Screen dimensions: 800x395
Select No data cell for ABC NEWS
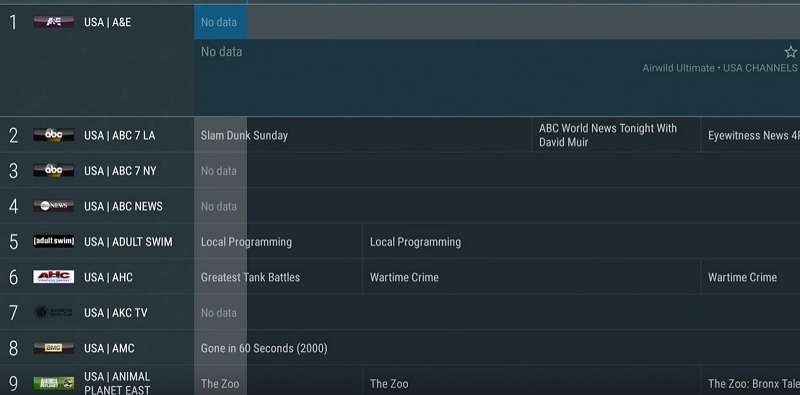click(x=497, y=206)
